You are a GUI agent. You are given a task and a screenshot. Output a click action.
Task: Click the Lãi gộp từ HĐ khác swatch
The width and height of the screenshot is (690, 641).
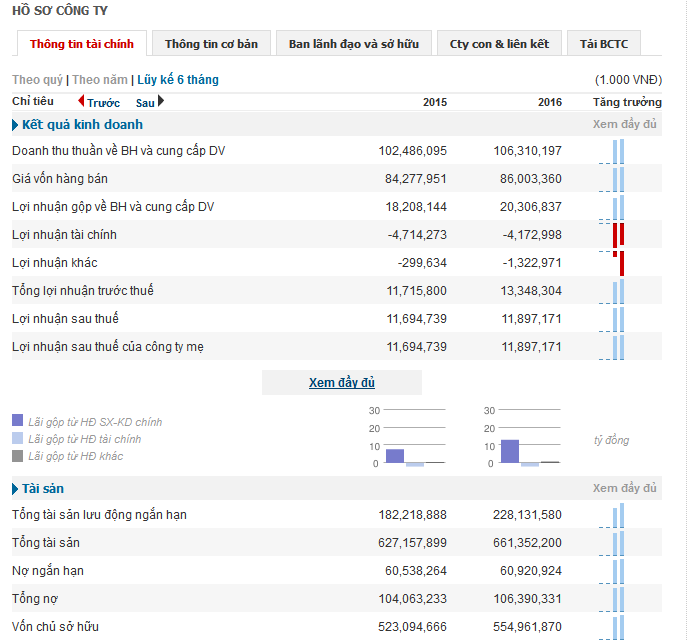pos(17,456)
